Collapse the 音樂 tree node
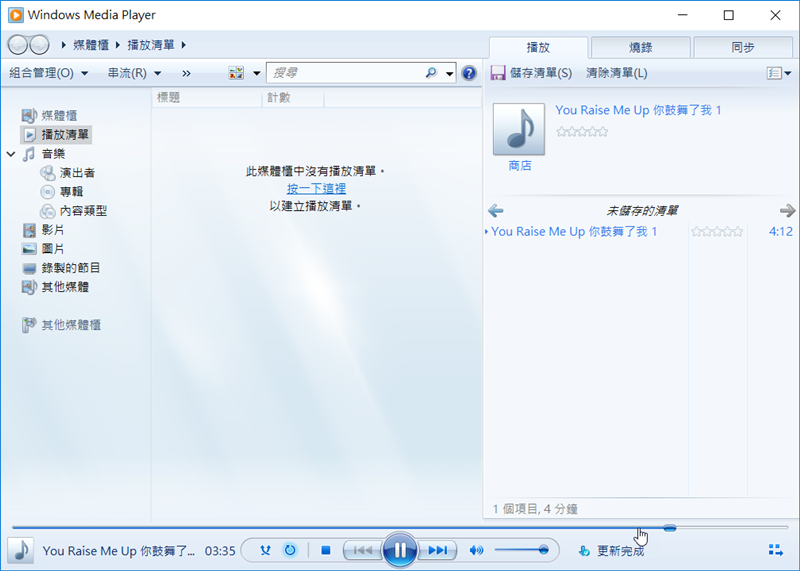 click(11, 154)
